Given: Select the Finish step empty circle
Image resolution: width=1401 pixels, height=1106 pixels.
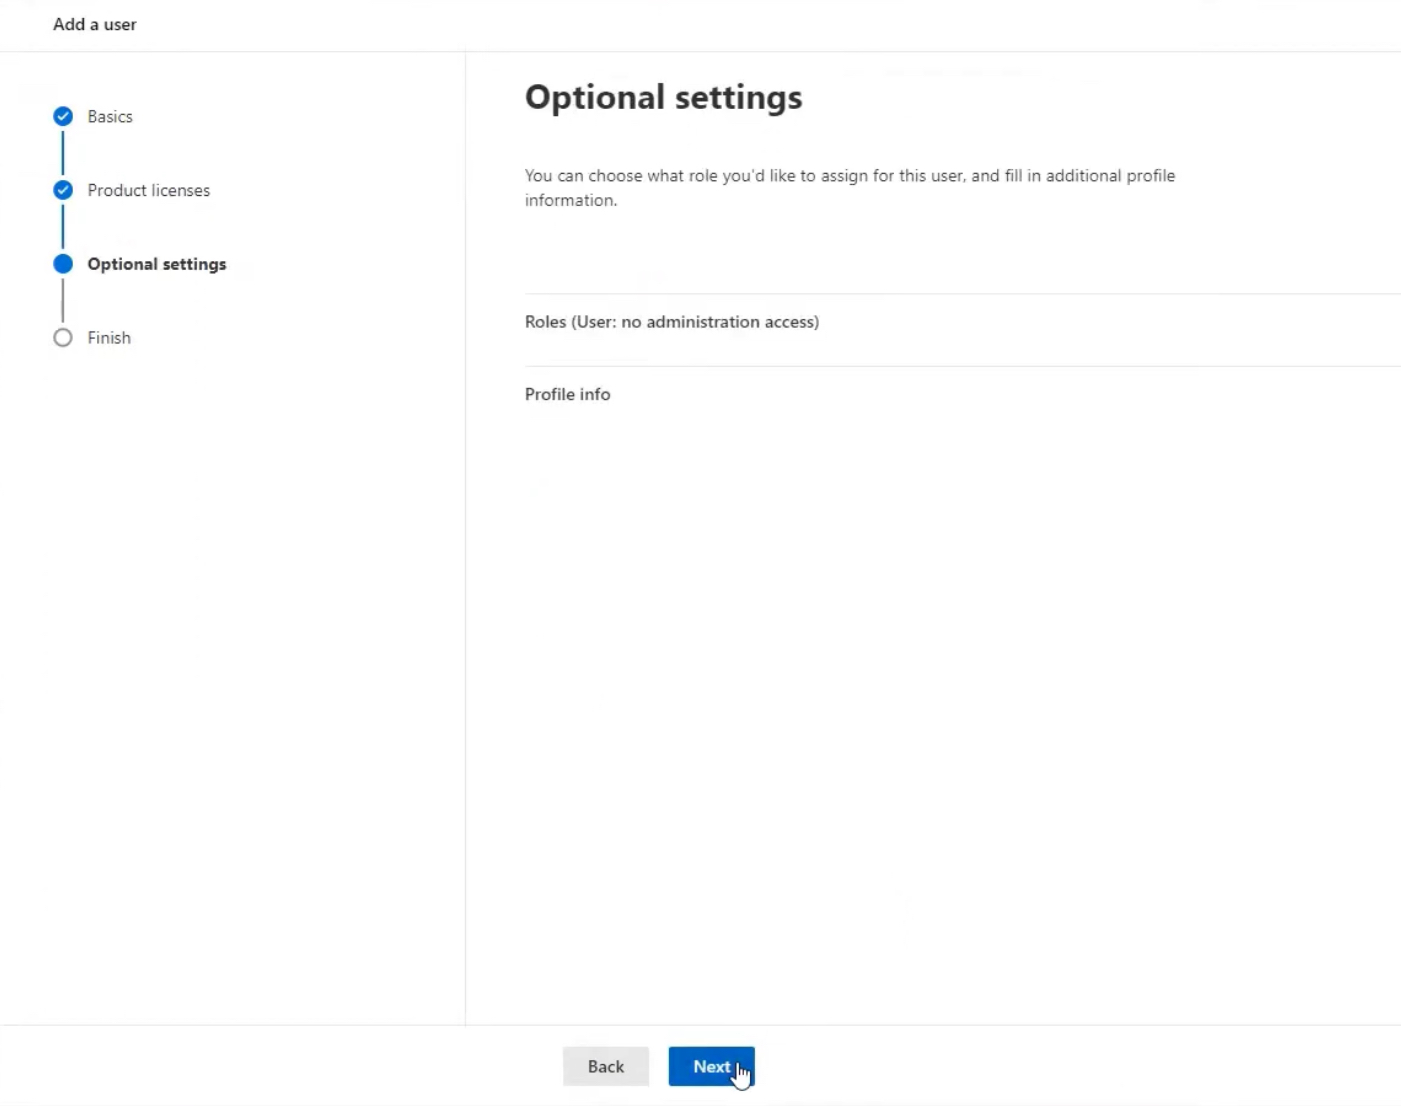Looking at the screenshot, I should tap(63, 338).
